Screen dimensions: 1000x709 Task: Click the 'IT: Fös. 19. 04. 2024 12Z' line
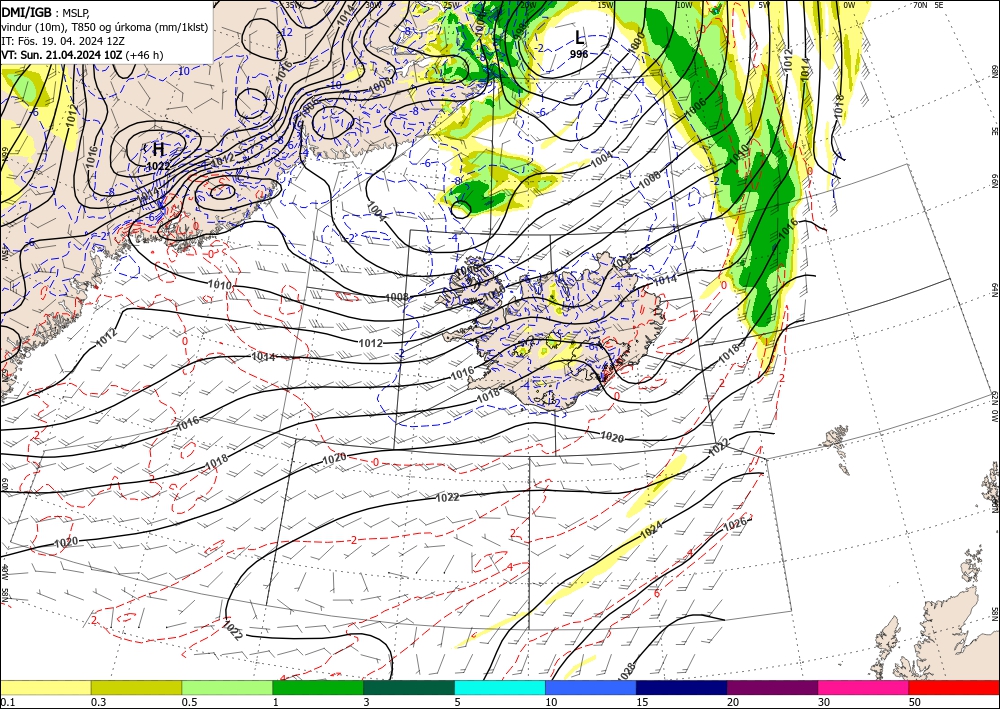click(62, 41)
